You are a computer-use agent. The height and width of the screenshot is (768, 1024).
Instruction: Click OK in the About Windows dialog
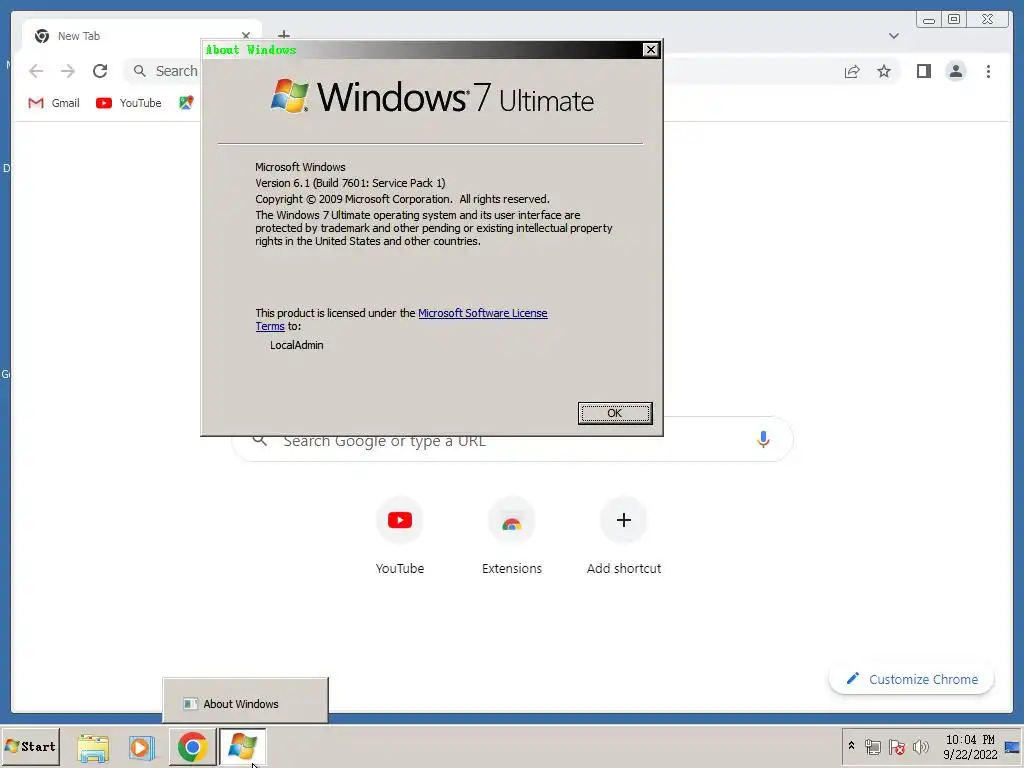pyautogui.click(x=615, y=413)
